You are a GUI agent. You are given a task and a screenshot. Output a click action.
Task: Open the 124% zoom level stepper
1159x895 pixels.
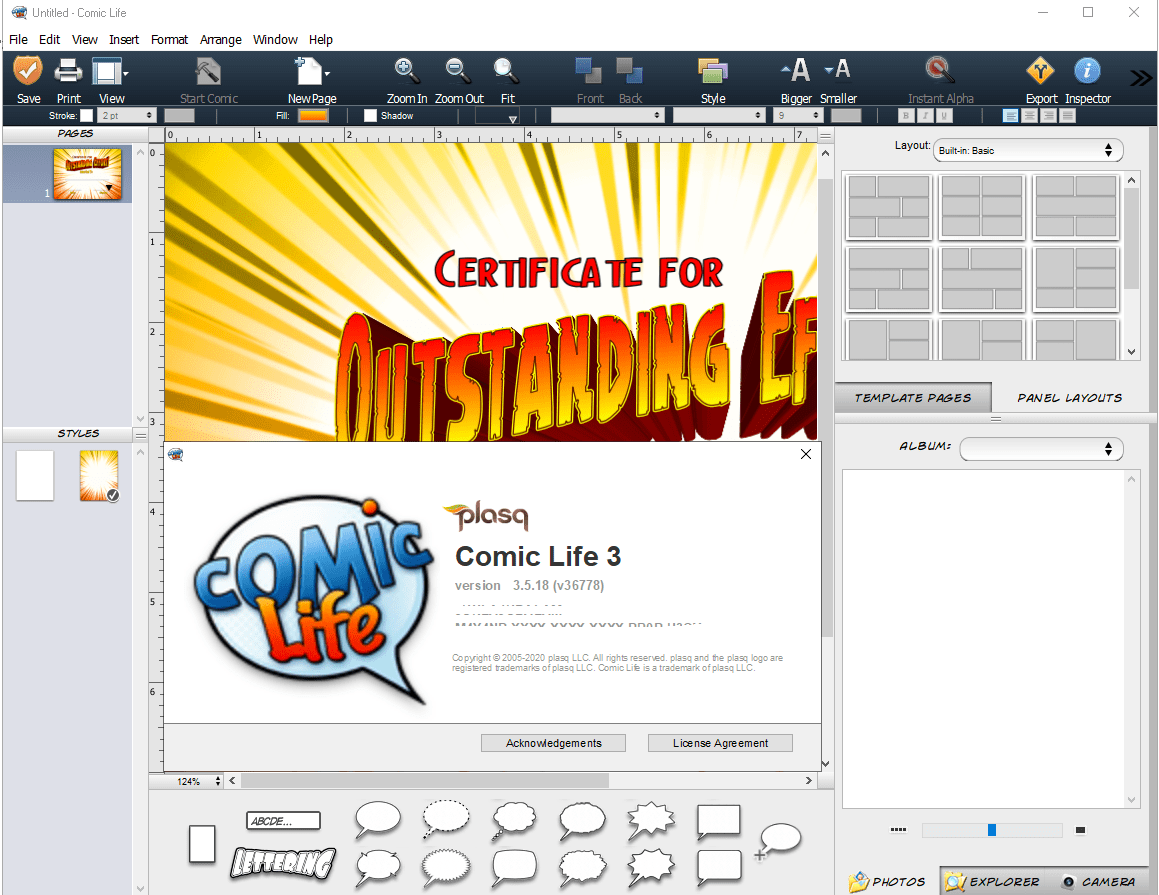[217, 781]
